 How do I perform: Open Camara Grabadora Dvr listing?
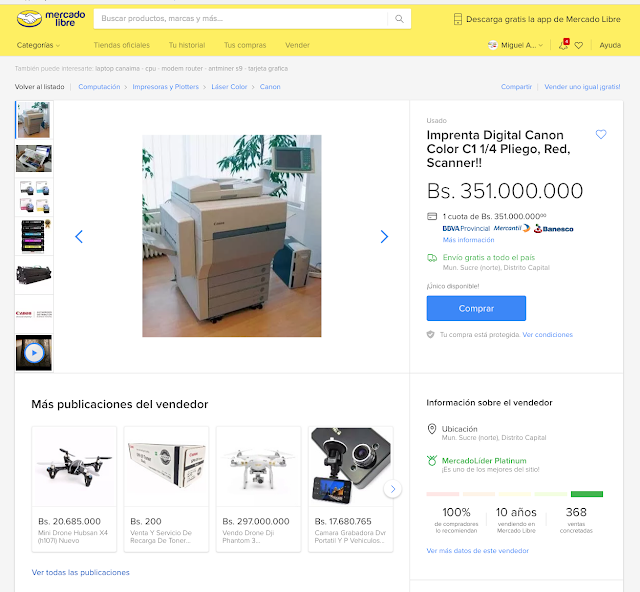point(351,489)
